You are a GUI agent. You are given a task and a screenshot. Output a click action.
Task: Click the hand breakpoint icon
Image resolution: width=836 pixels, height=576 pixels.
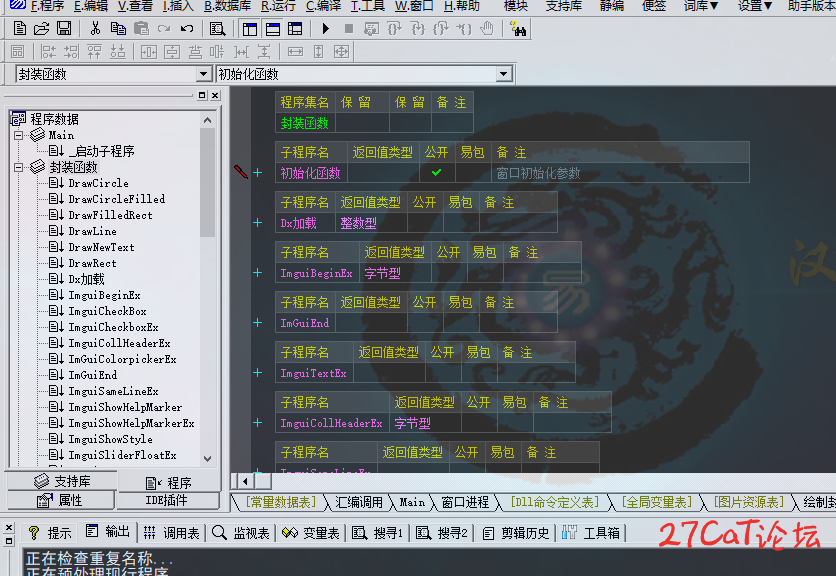[x=486, y=28]
